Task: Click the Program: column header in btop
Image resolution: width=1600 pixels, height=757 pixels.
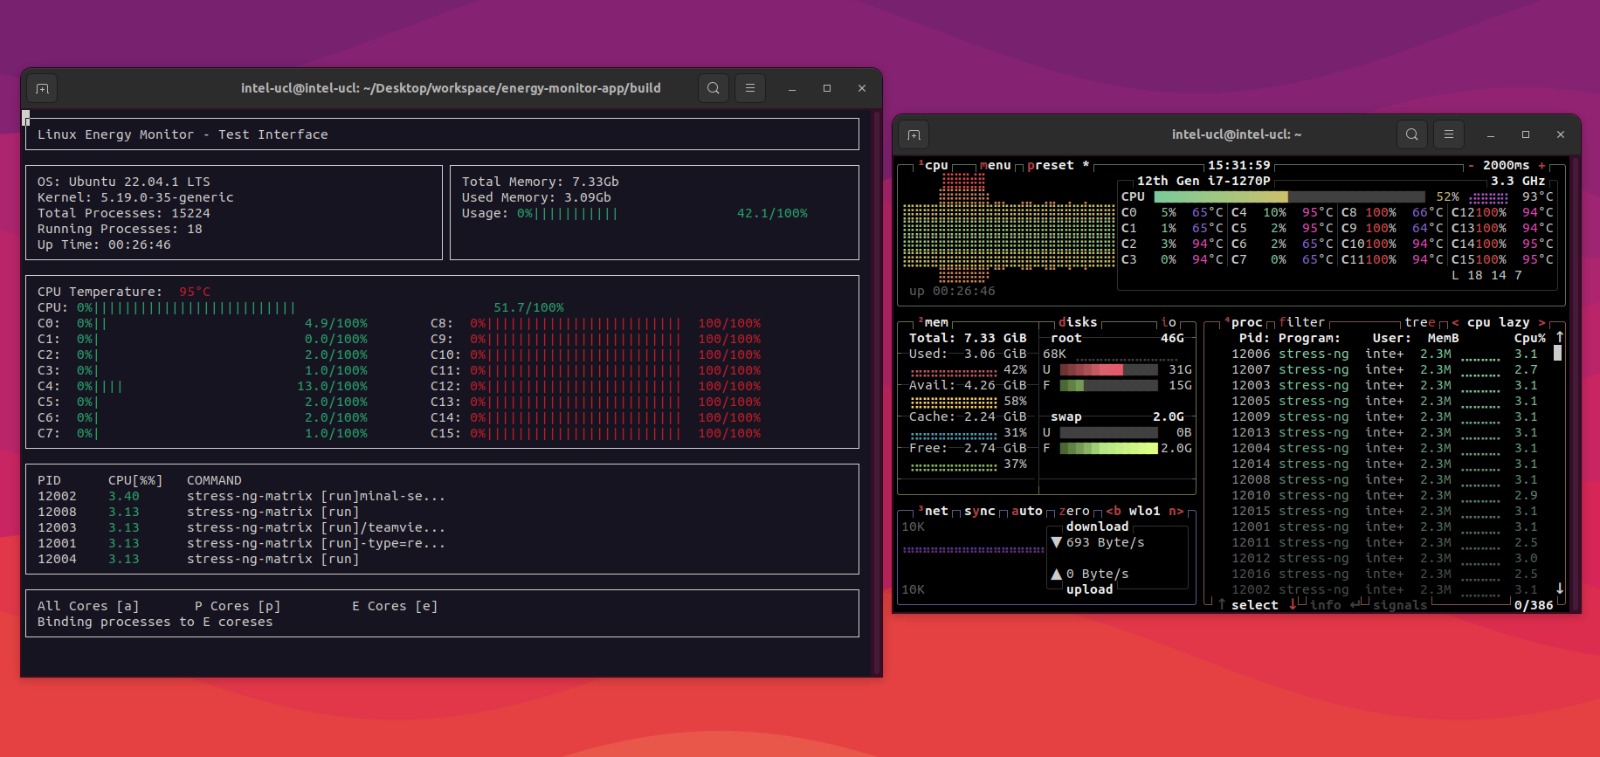Action: [1309, 338]
